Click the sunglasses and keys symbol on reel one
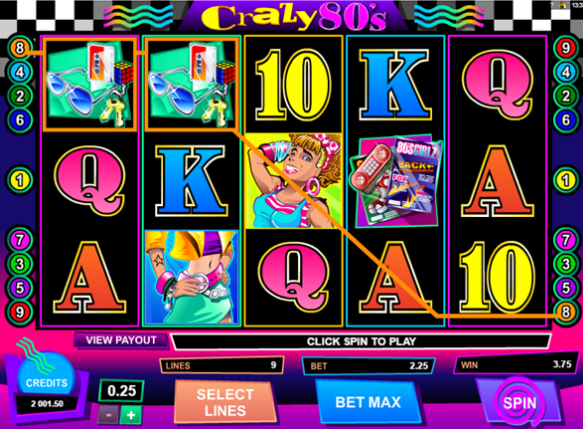Image resolution: width=583 pixels, height=429 pixels. (90, 84)
